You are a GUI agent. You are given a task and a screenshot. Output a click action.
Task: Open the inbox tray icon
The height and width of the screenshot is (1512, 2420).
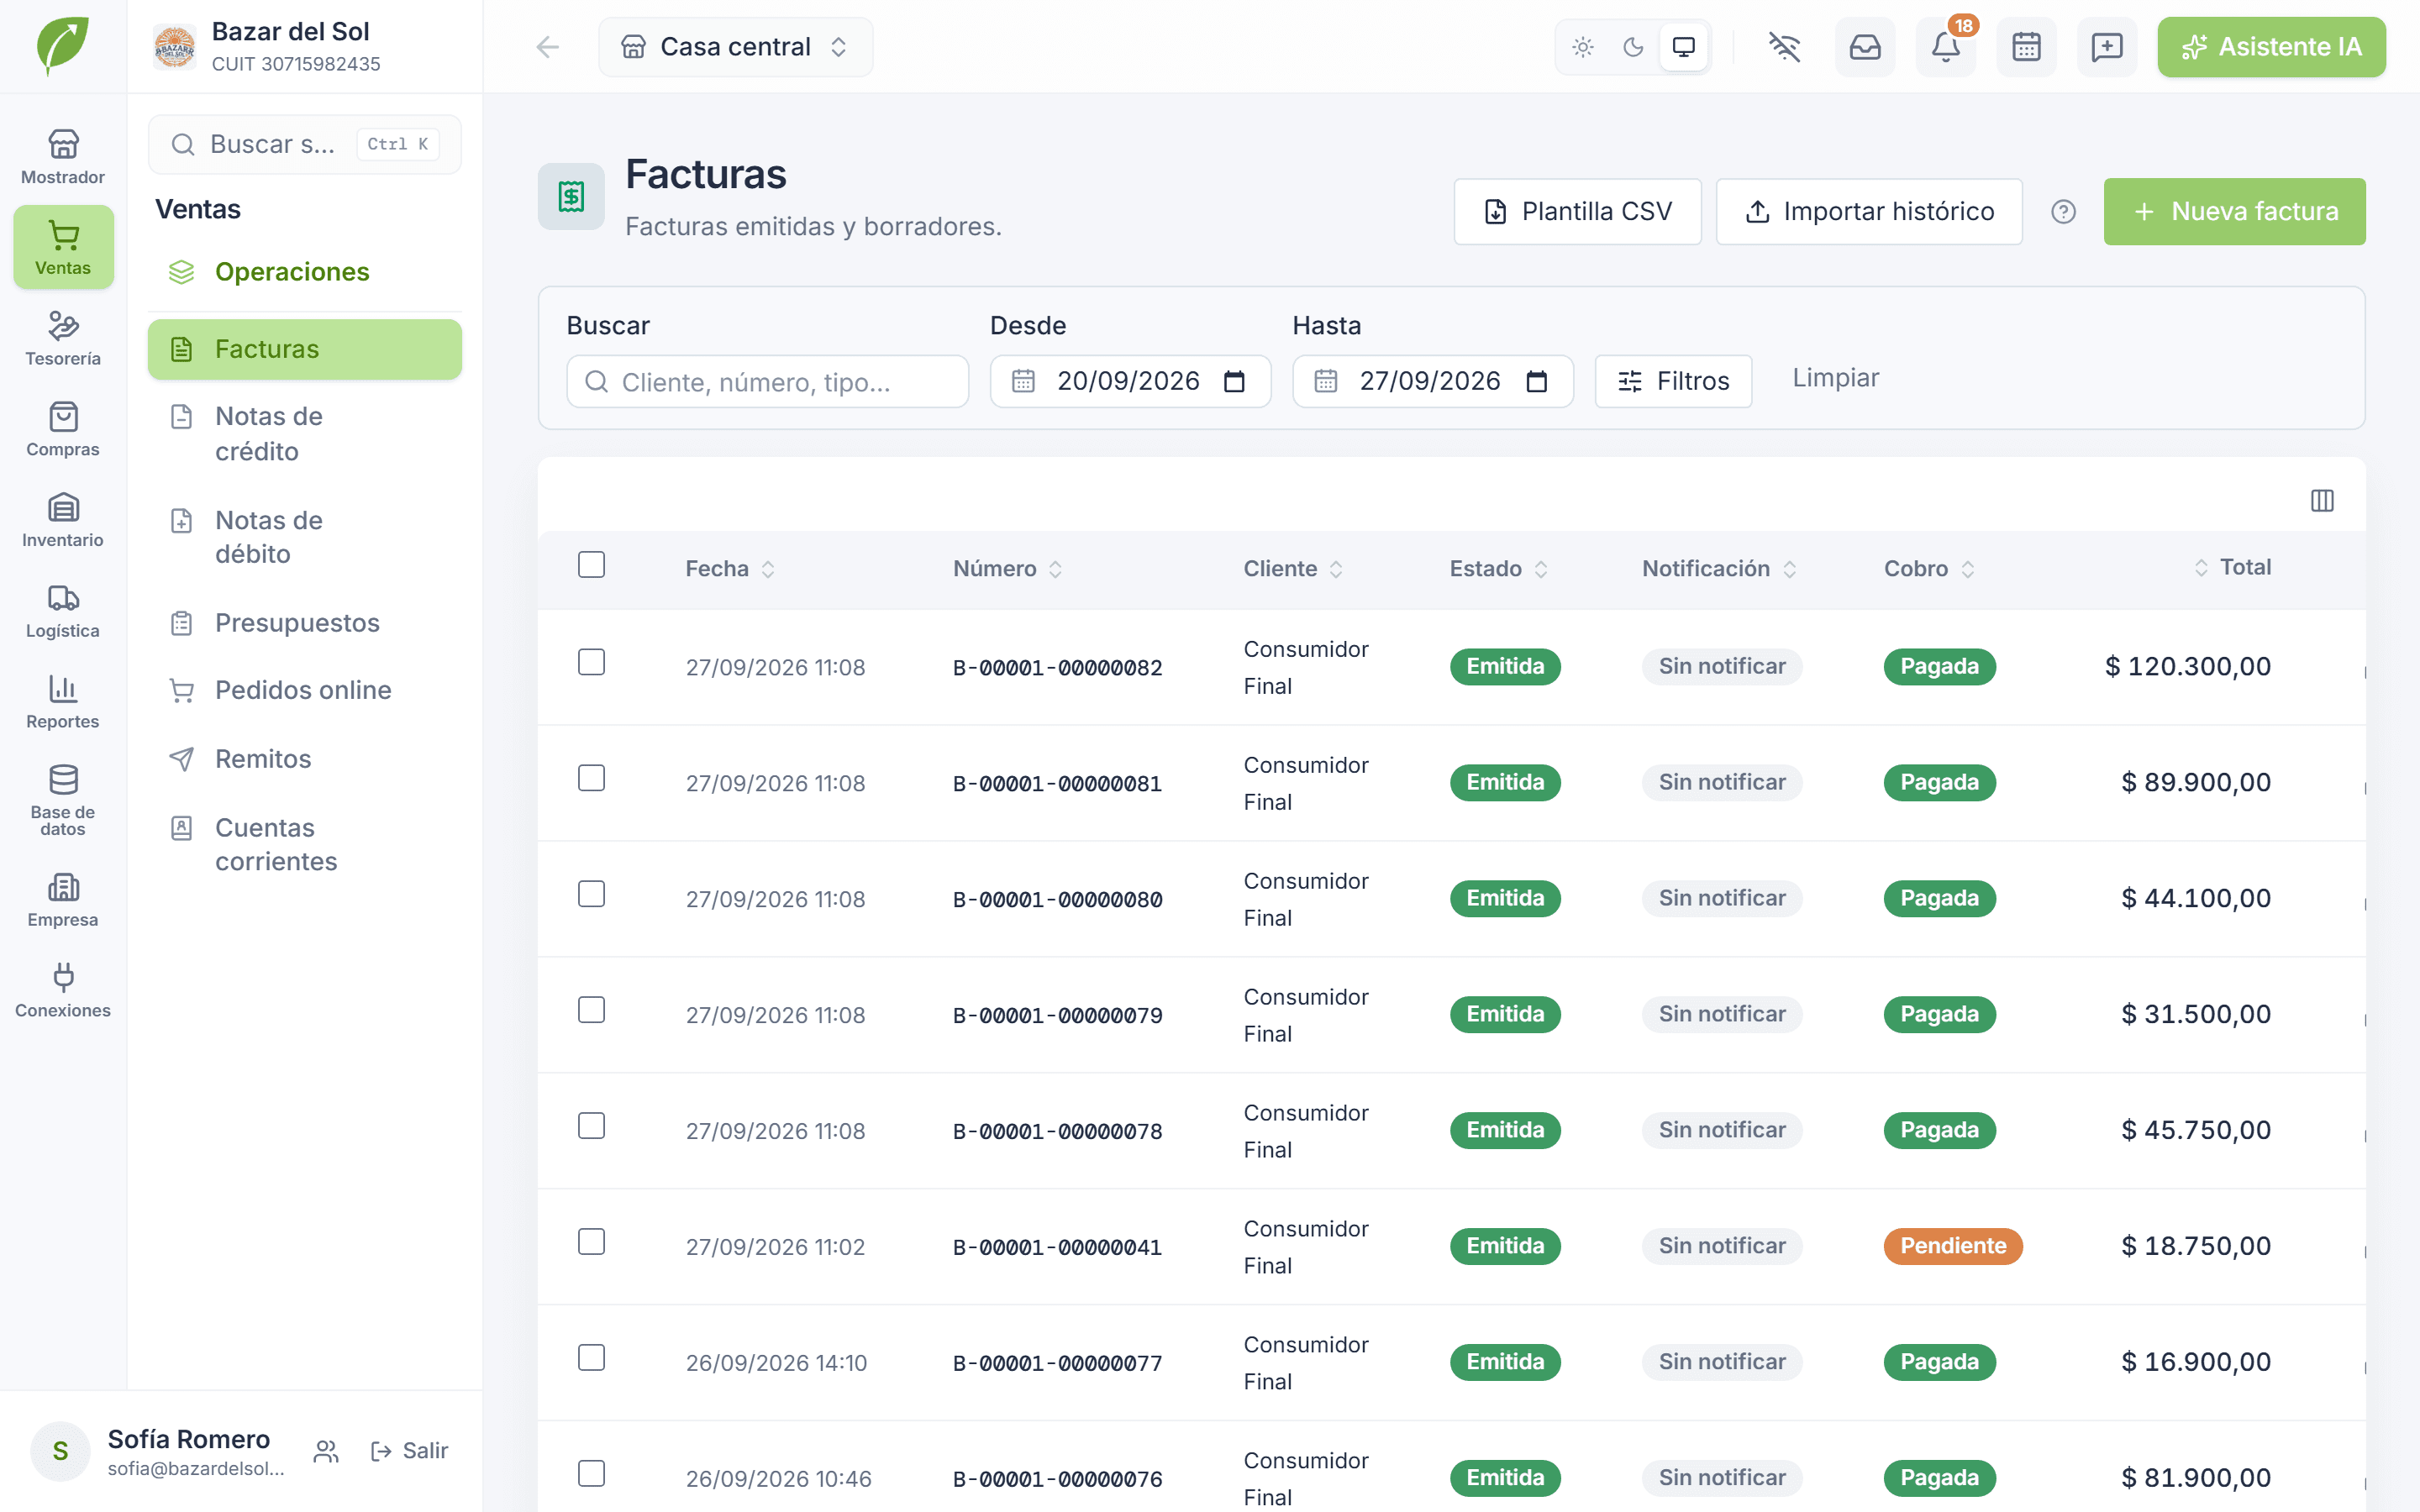coord(1865,47)
